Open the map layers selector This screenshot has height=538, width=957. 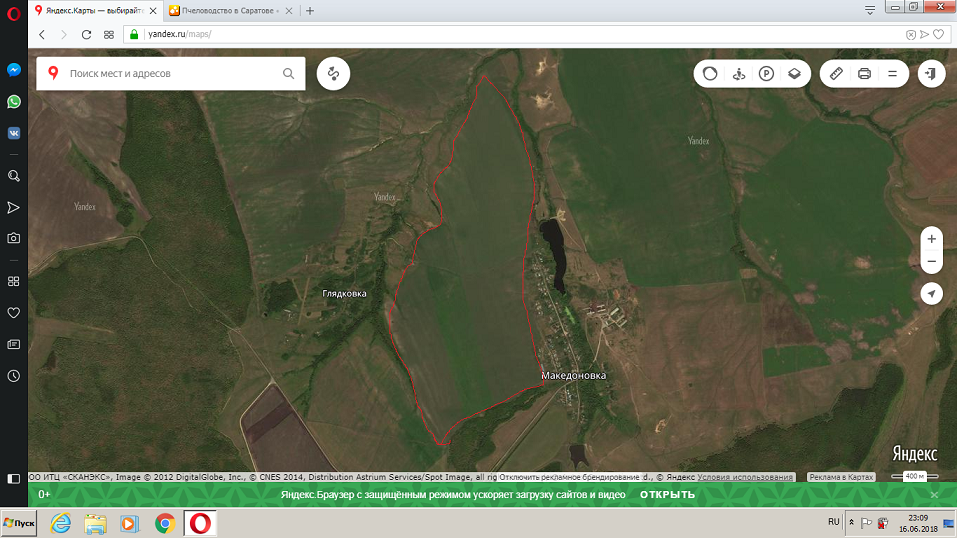794,74
